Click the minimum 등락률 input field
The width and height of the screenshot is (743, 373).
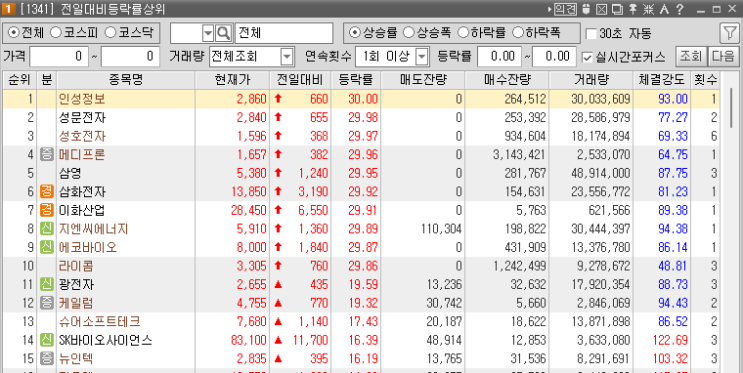499,57
